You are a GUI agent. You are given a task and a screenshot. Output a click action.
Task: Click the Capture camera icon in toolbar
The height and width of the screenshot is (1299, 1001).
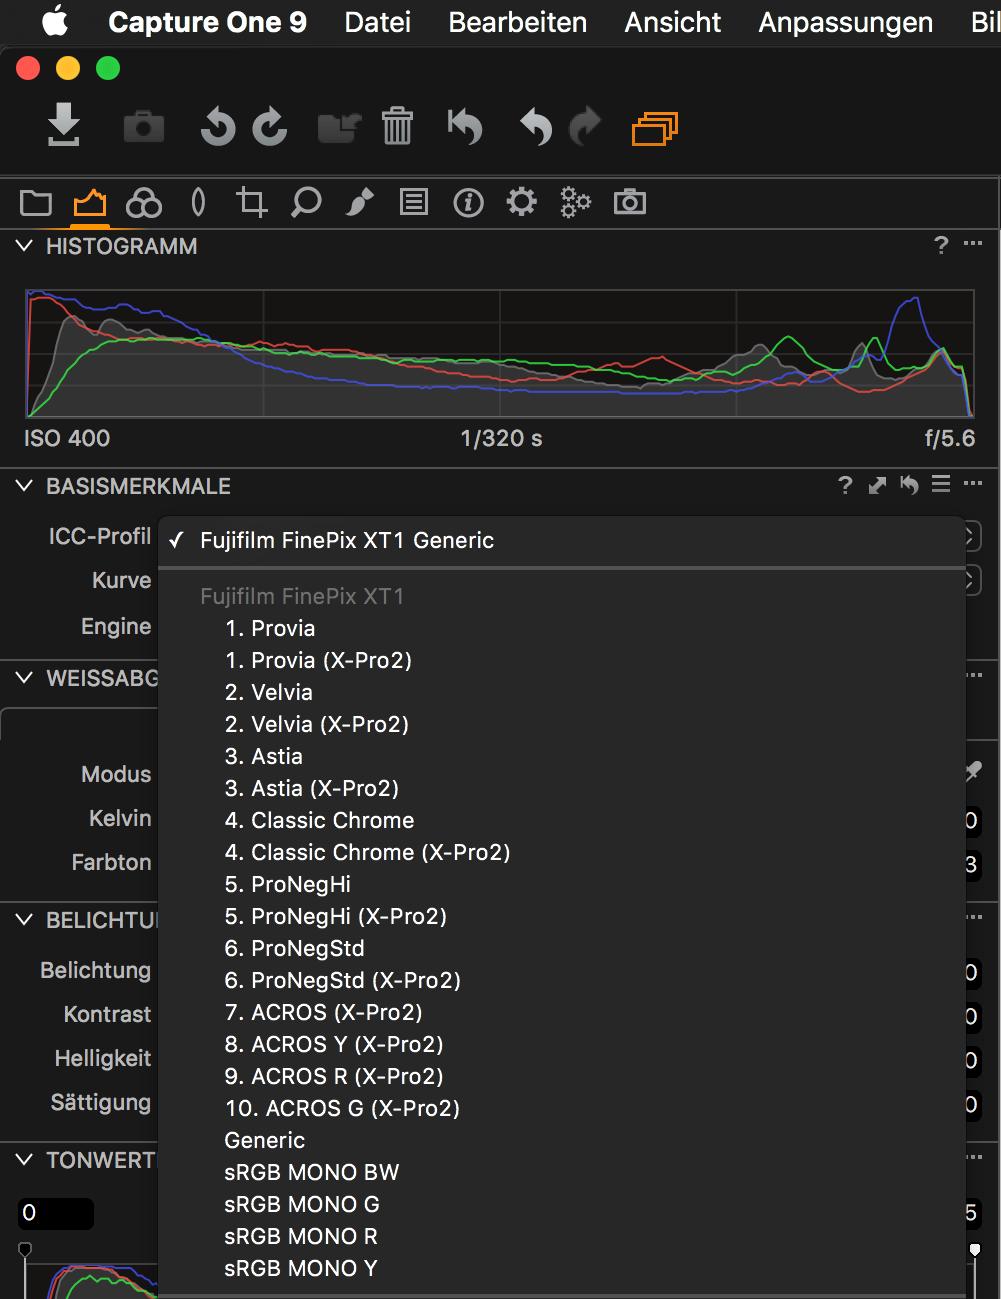click(144, 127)
